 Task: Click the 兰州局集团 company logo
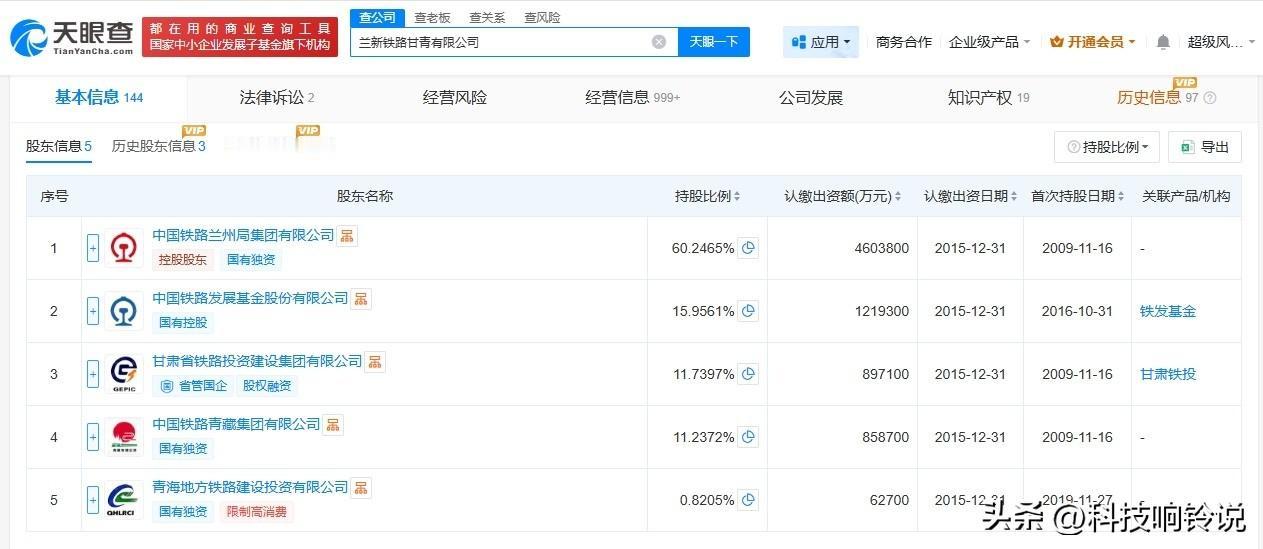125,248
